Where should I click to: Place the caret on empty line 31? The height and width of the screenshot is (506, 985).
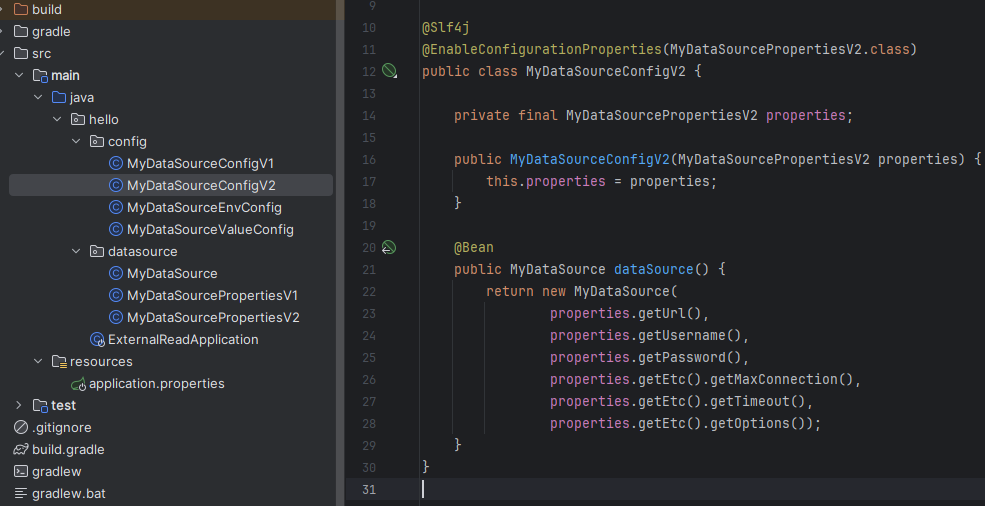(x=665, y=489)
